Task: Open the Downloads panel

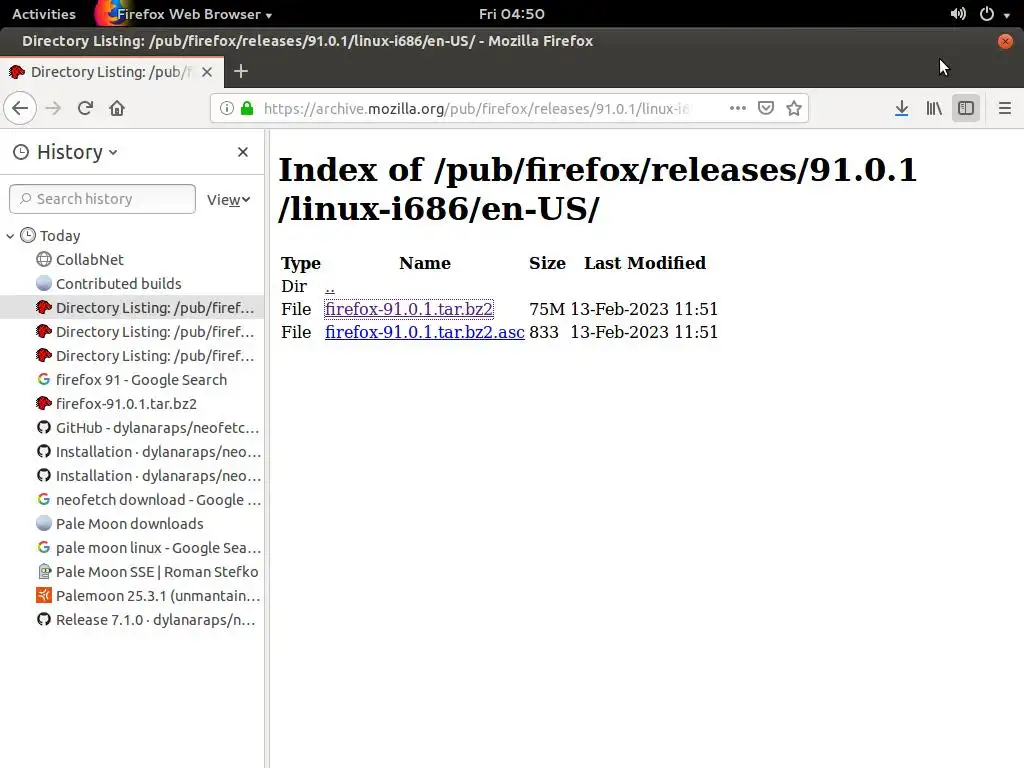Action: tap(901, 108)
